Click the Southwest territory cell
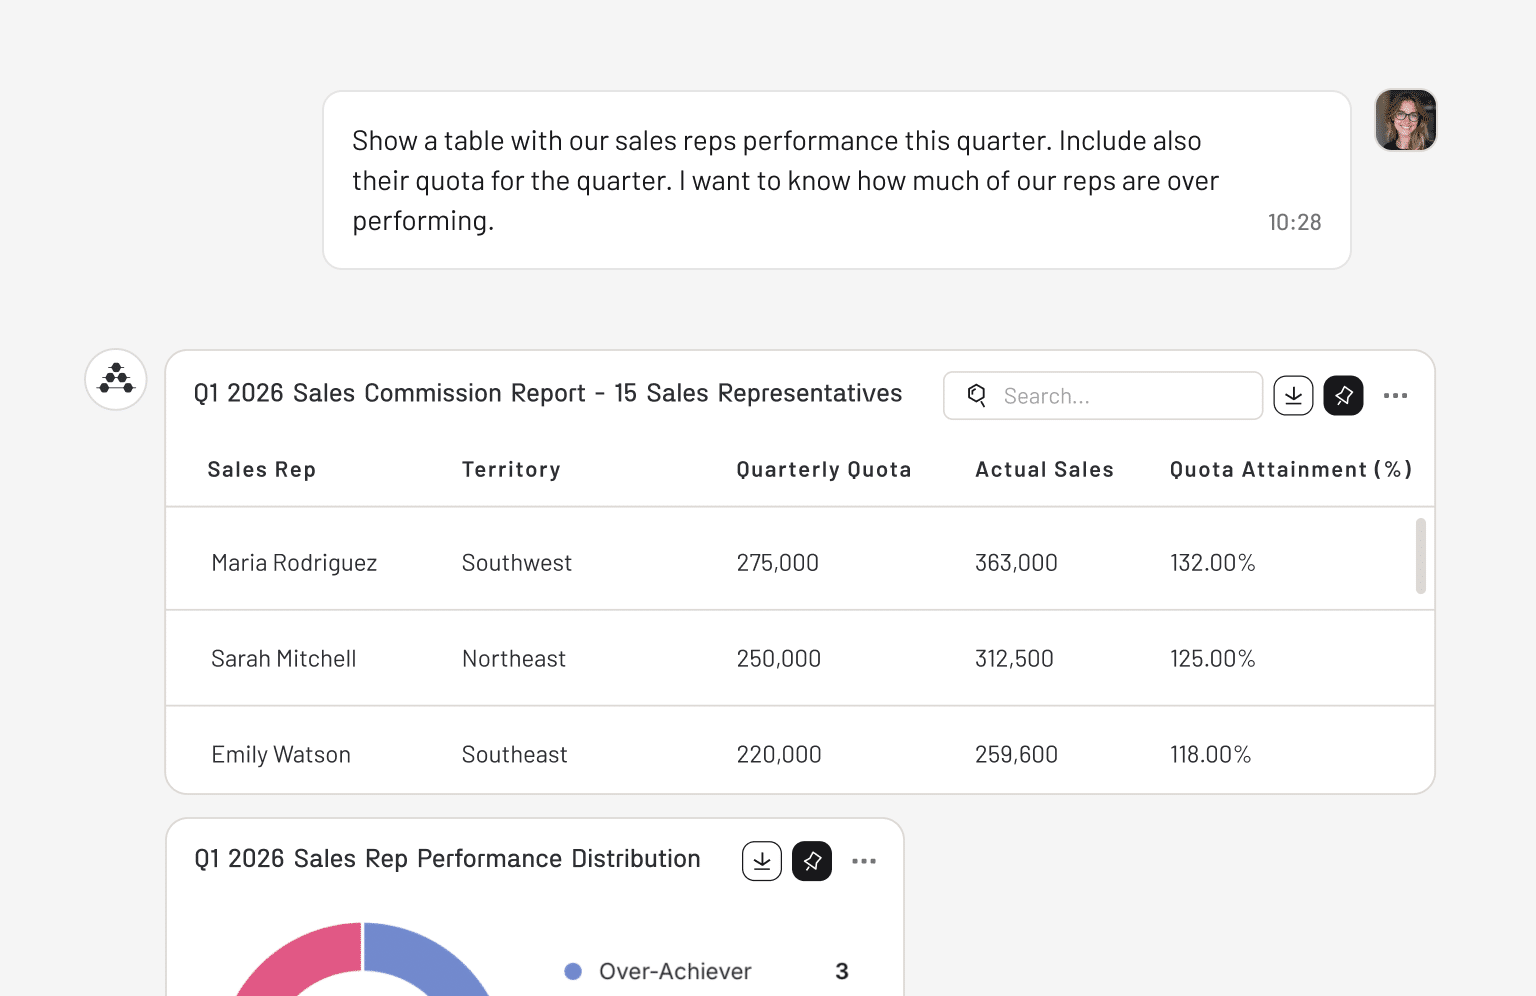The width and height of the screenshot is (1536, 996). pyautogui.click(x=517, y=563)
